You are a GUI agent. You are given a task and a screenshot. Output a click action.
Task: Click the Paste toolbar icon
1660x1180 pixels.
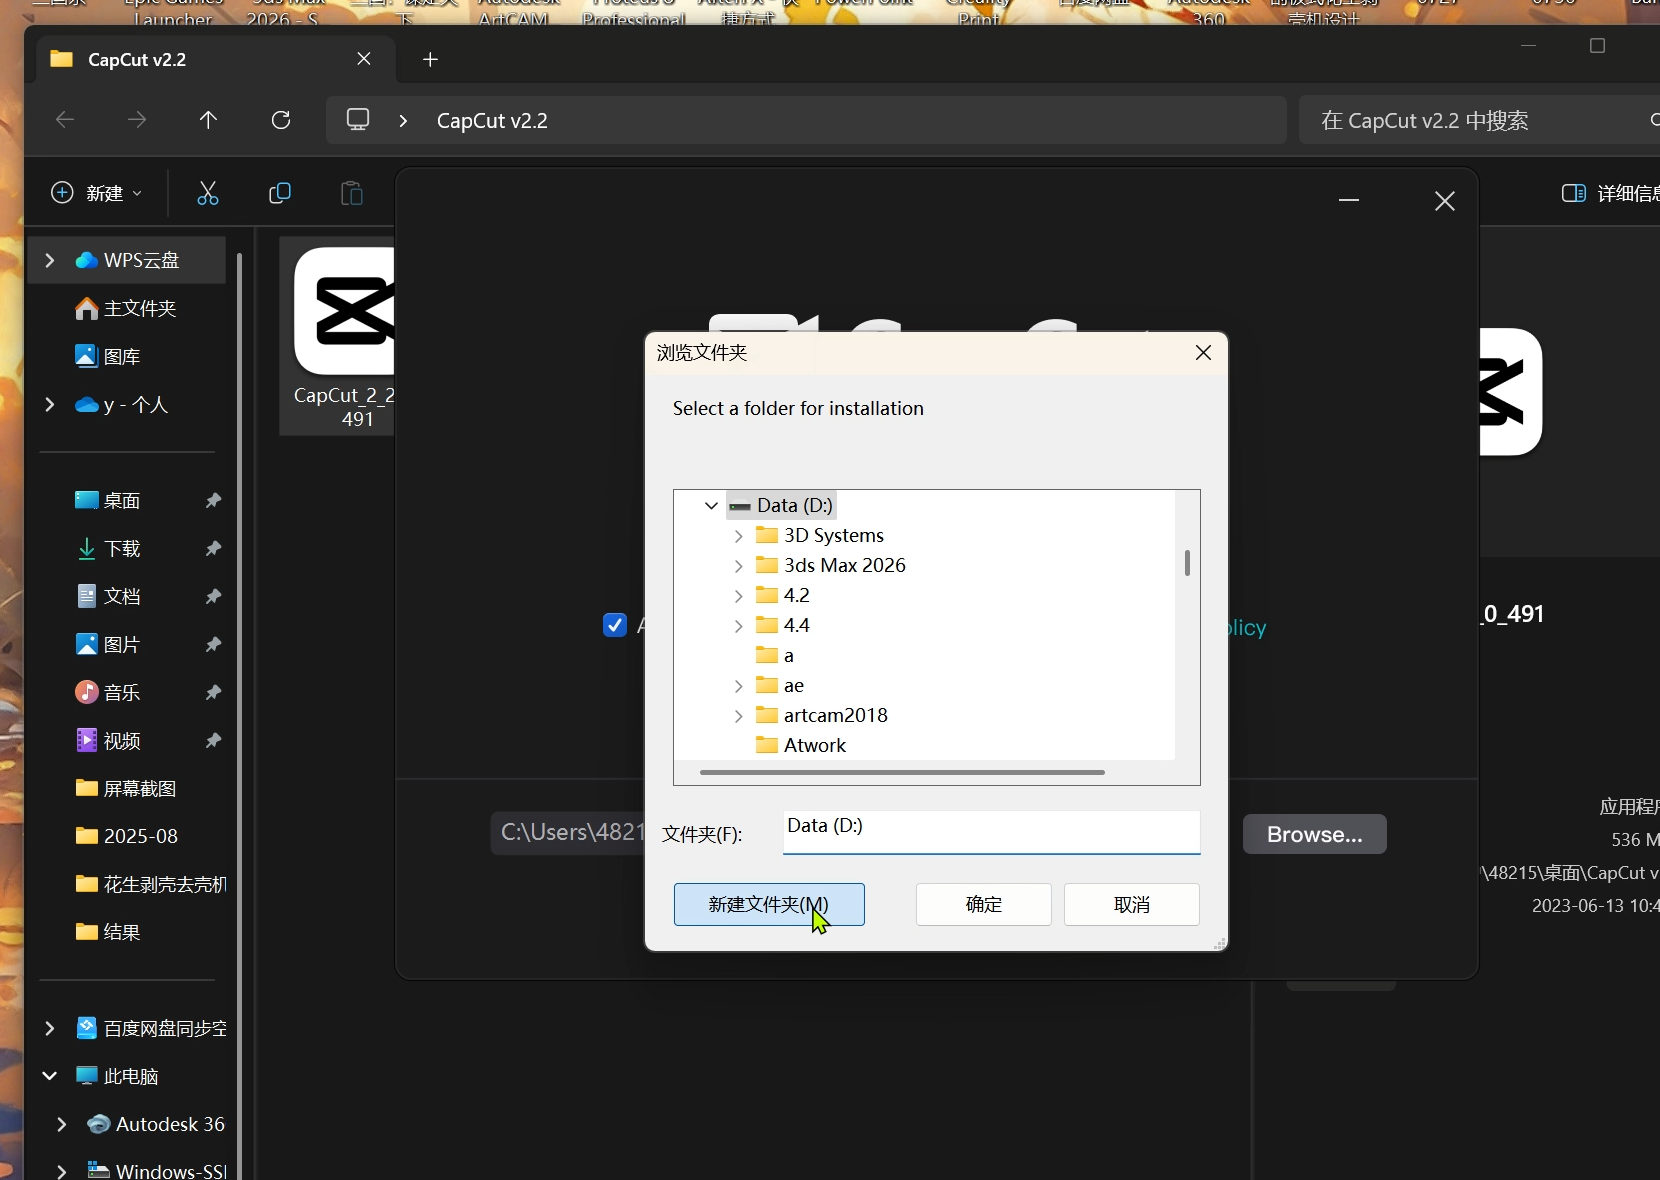click(x=352, y=193)
